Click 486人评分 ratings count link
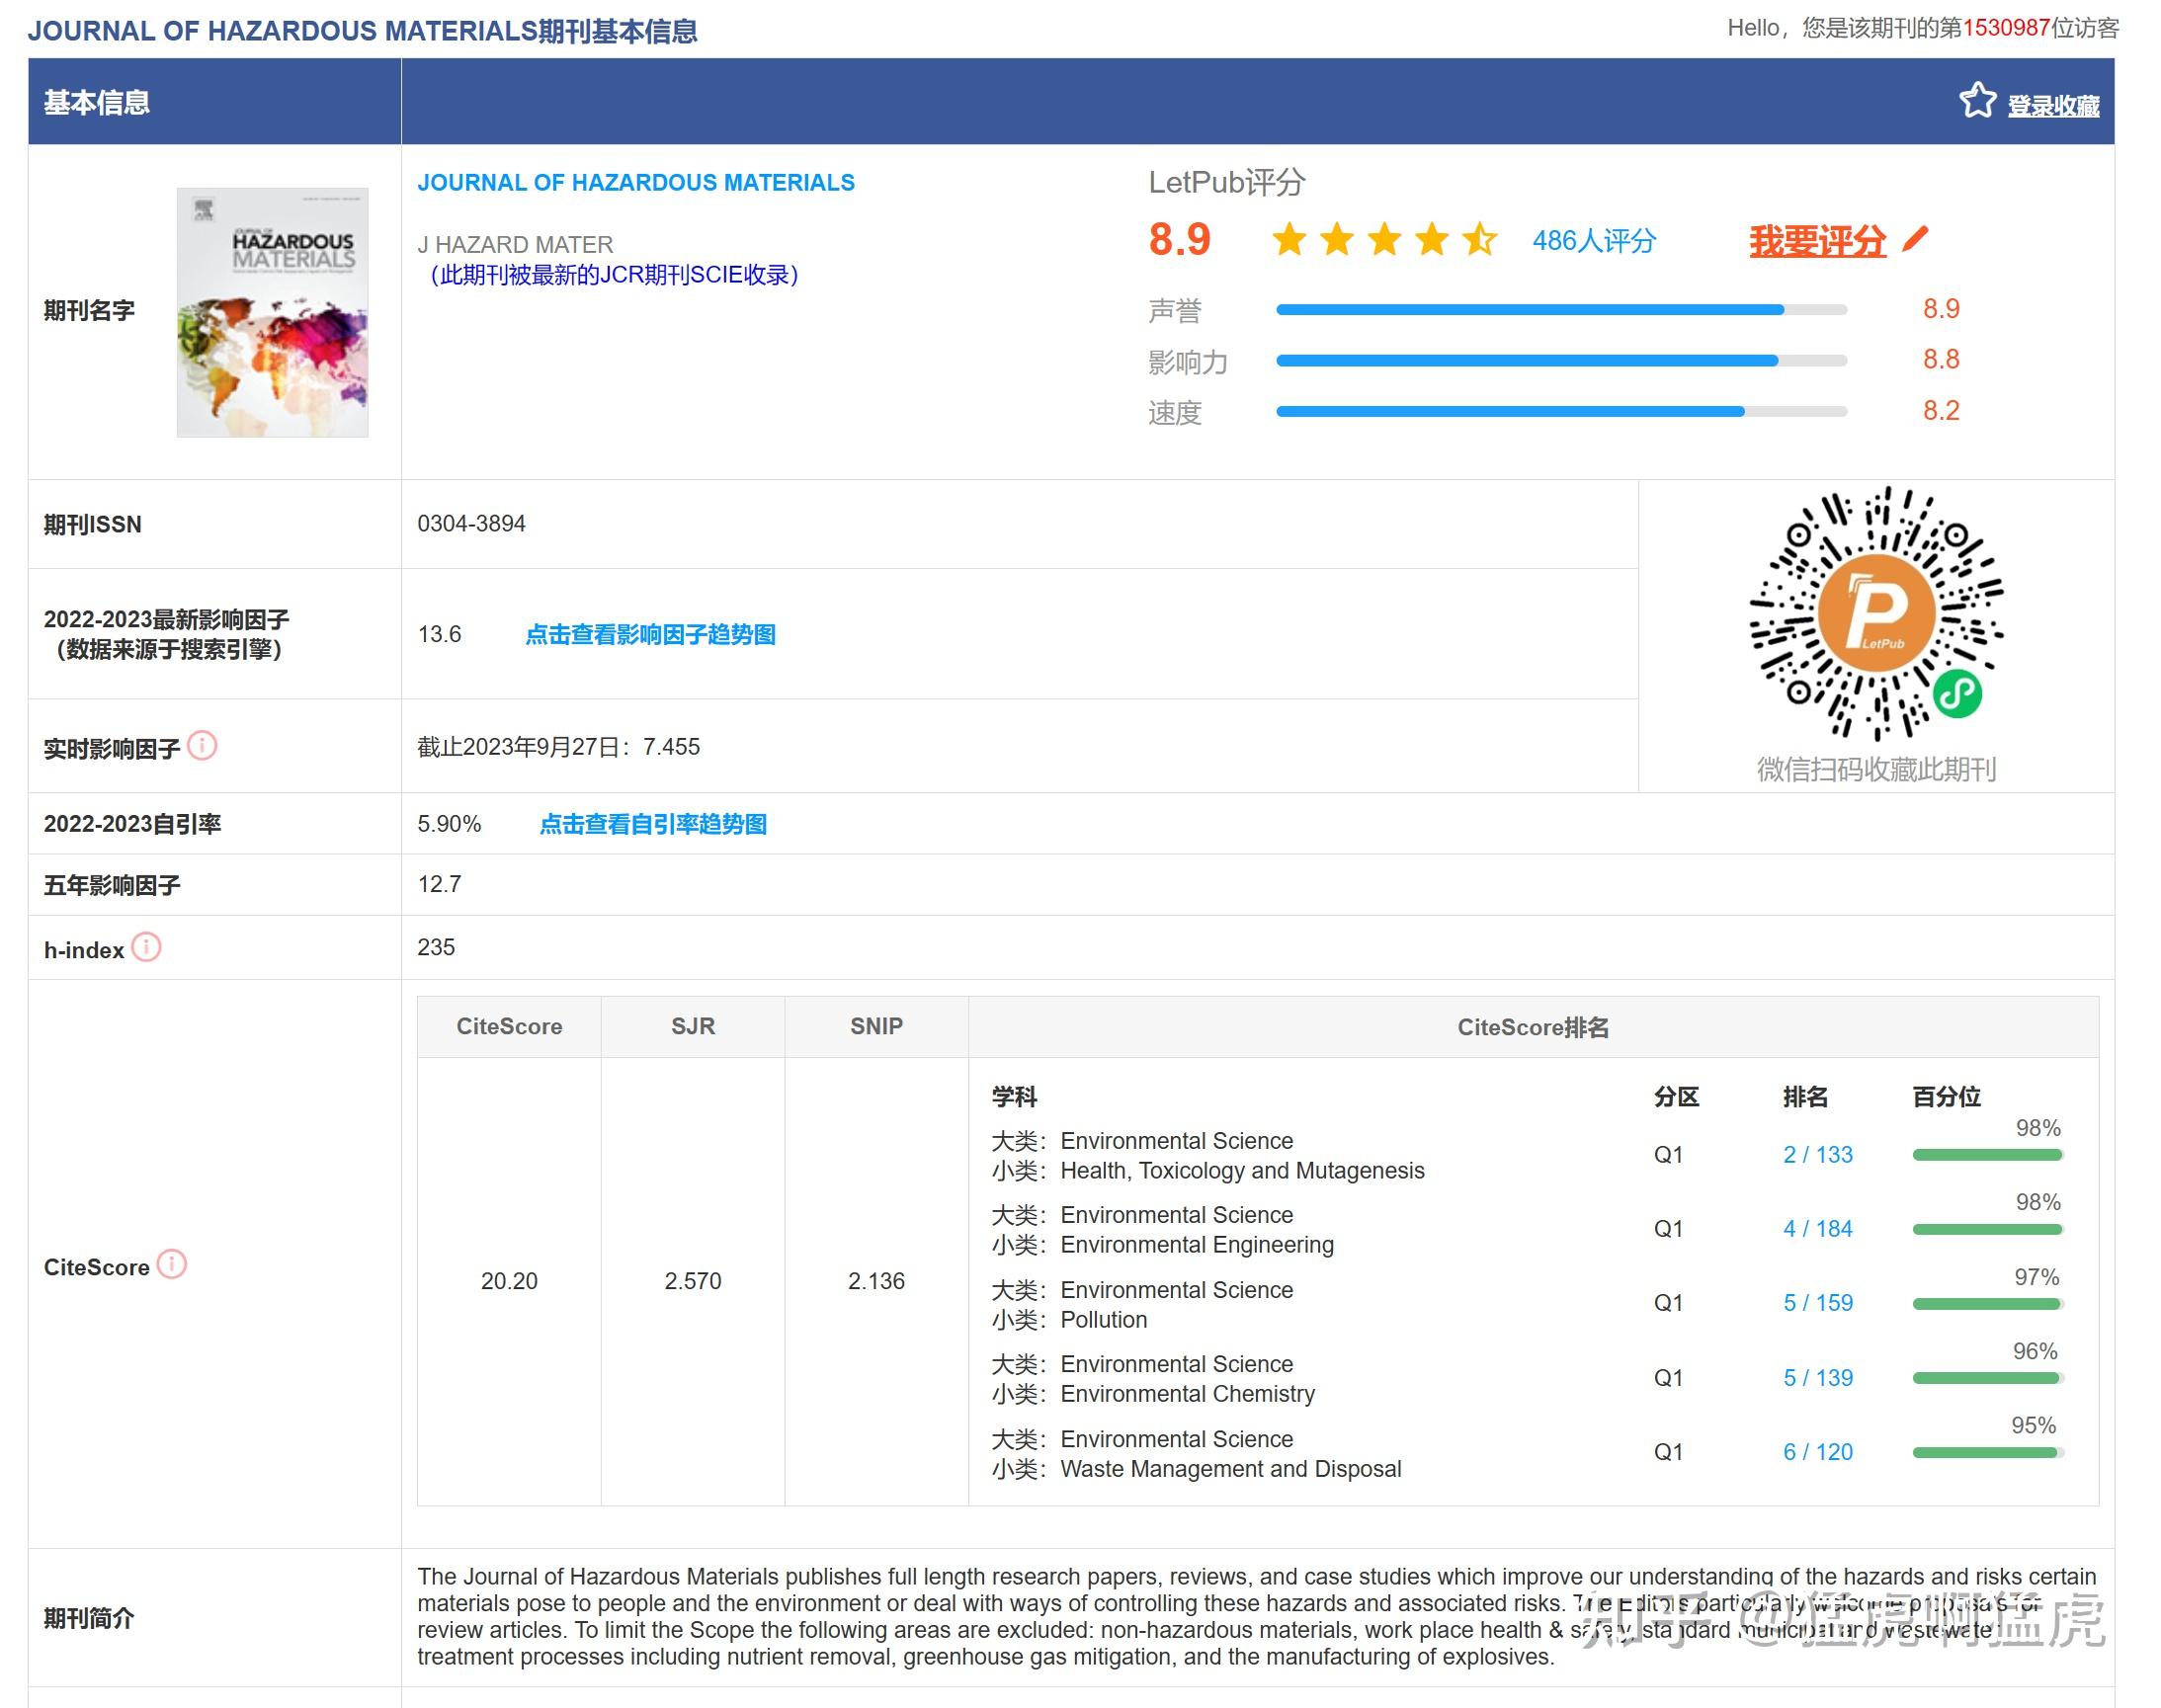Screen dimensions: 2161x1708 point(1594,241)
